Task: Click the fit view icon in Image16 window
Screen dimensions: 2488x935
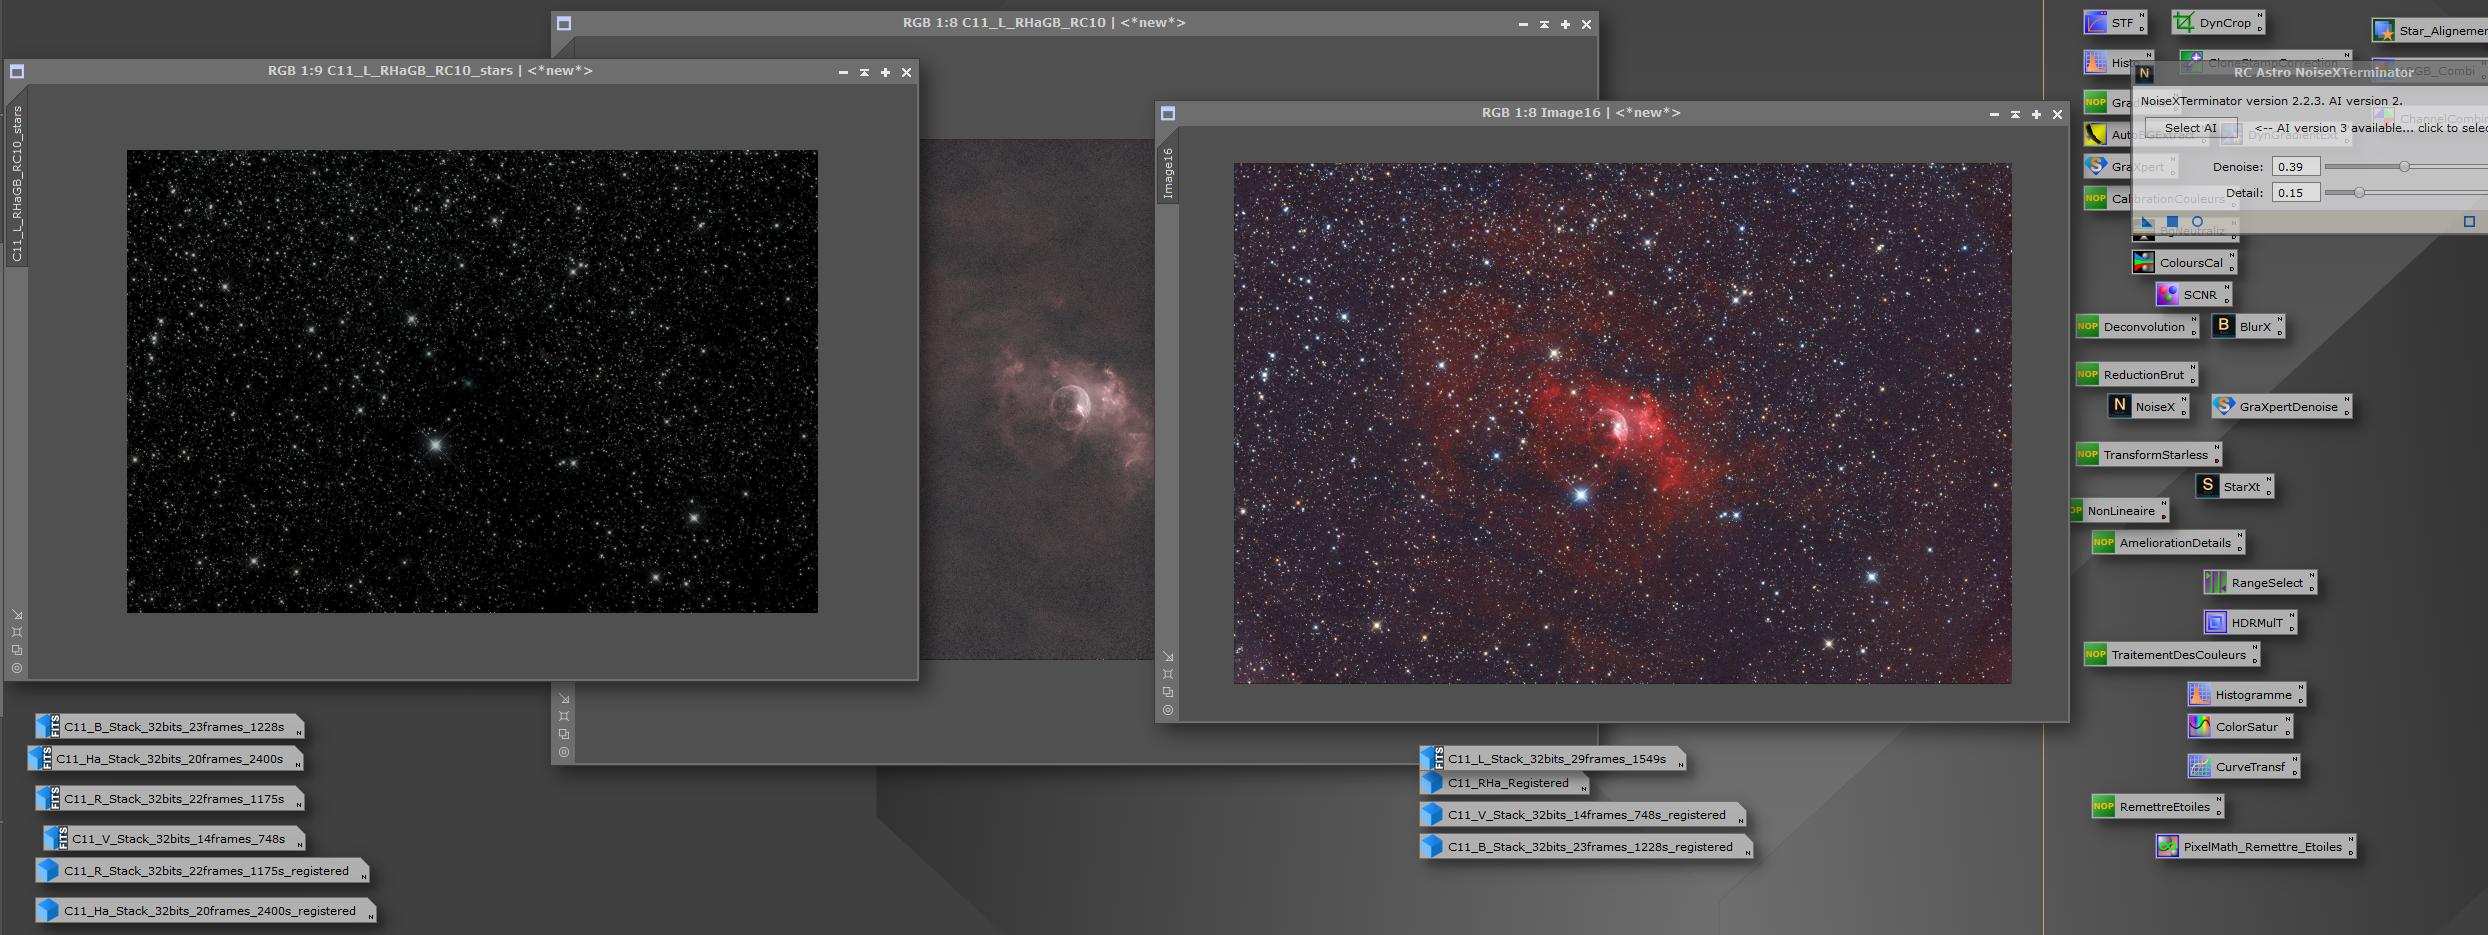Action: point(1168,674)
